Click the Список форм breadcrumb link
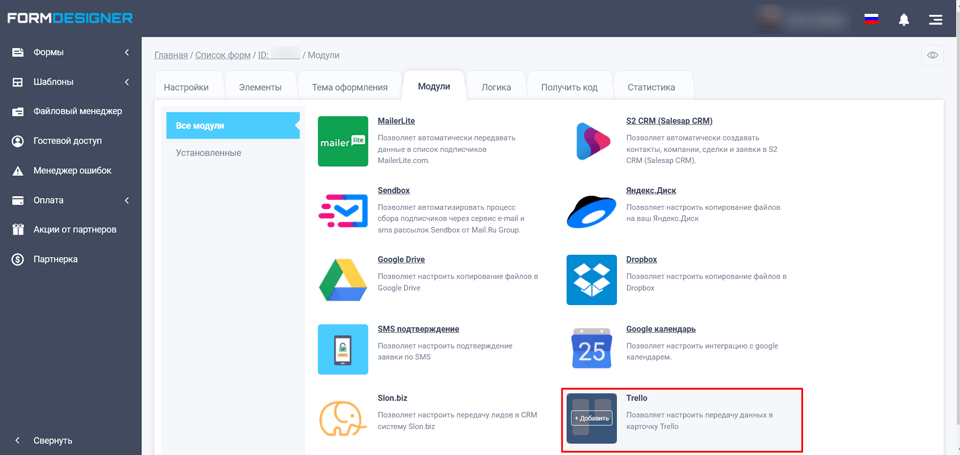Image resolution: width=960 pixels, height=455 pixels. [223, 55]
